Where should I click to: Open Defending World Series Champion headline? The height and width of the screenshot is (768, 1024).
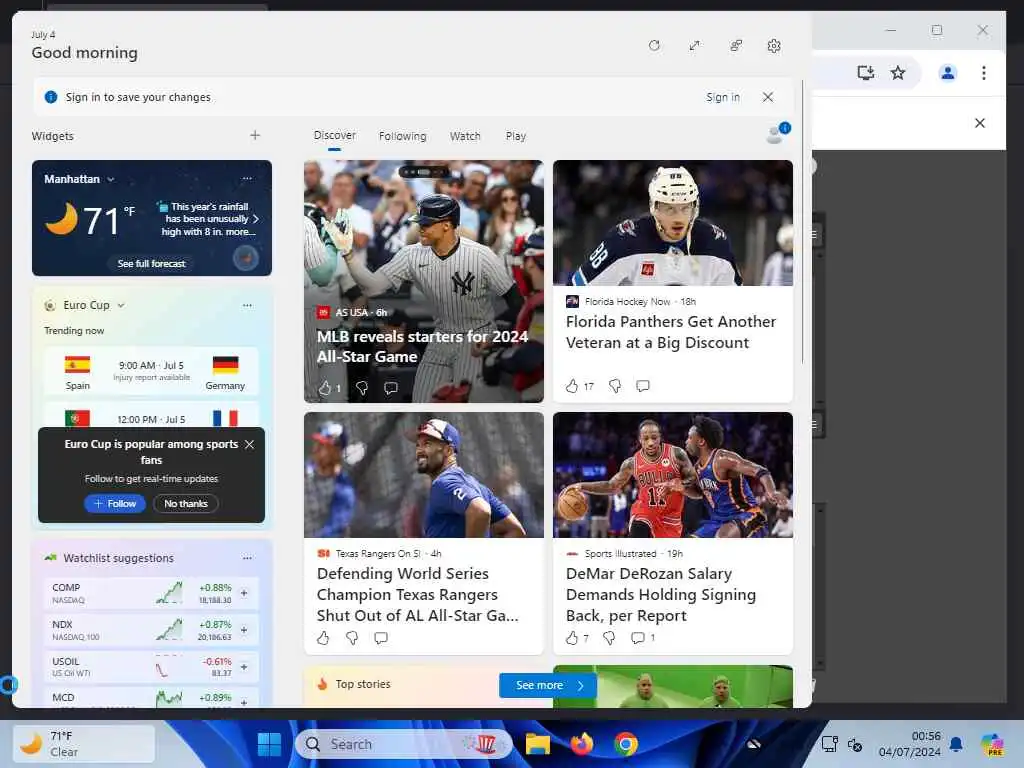pos(418,594)
